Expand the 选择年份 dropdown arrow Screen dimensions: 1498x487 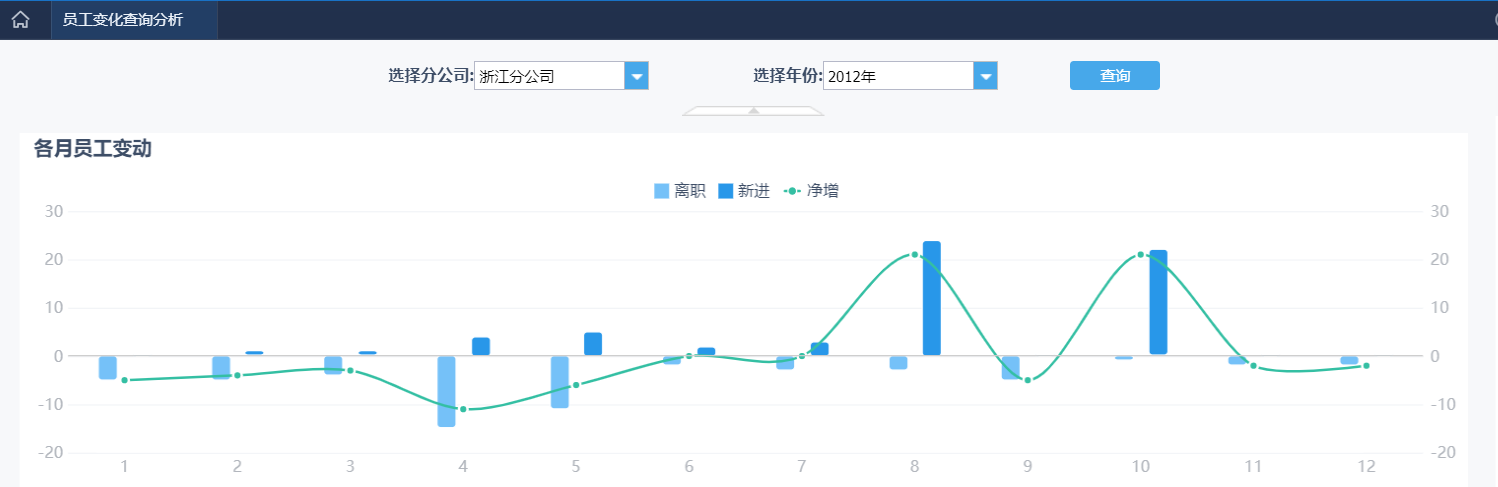click(986, 76)
